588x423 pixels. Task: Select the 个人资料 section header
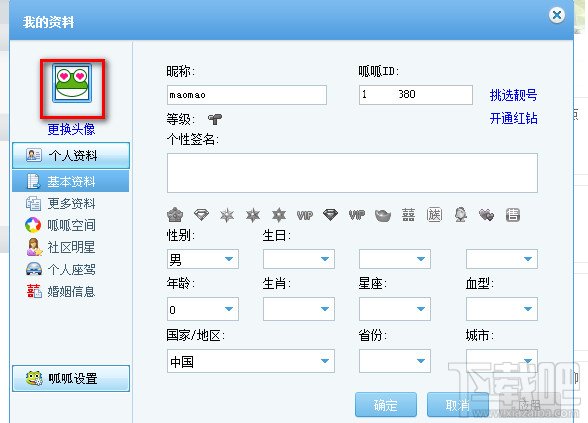(71, 155)
